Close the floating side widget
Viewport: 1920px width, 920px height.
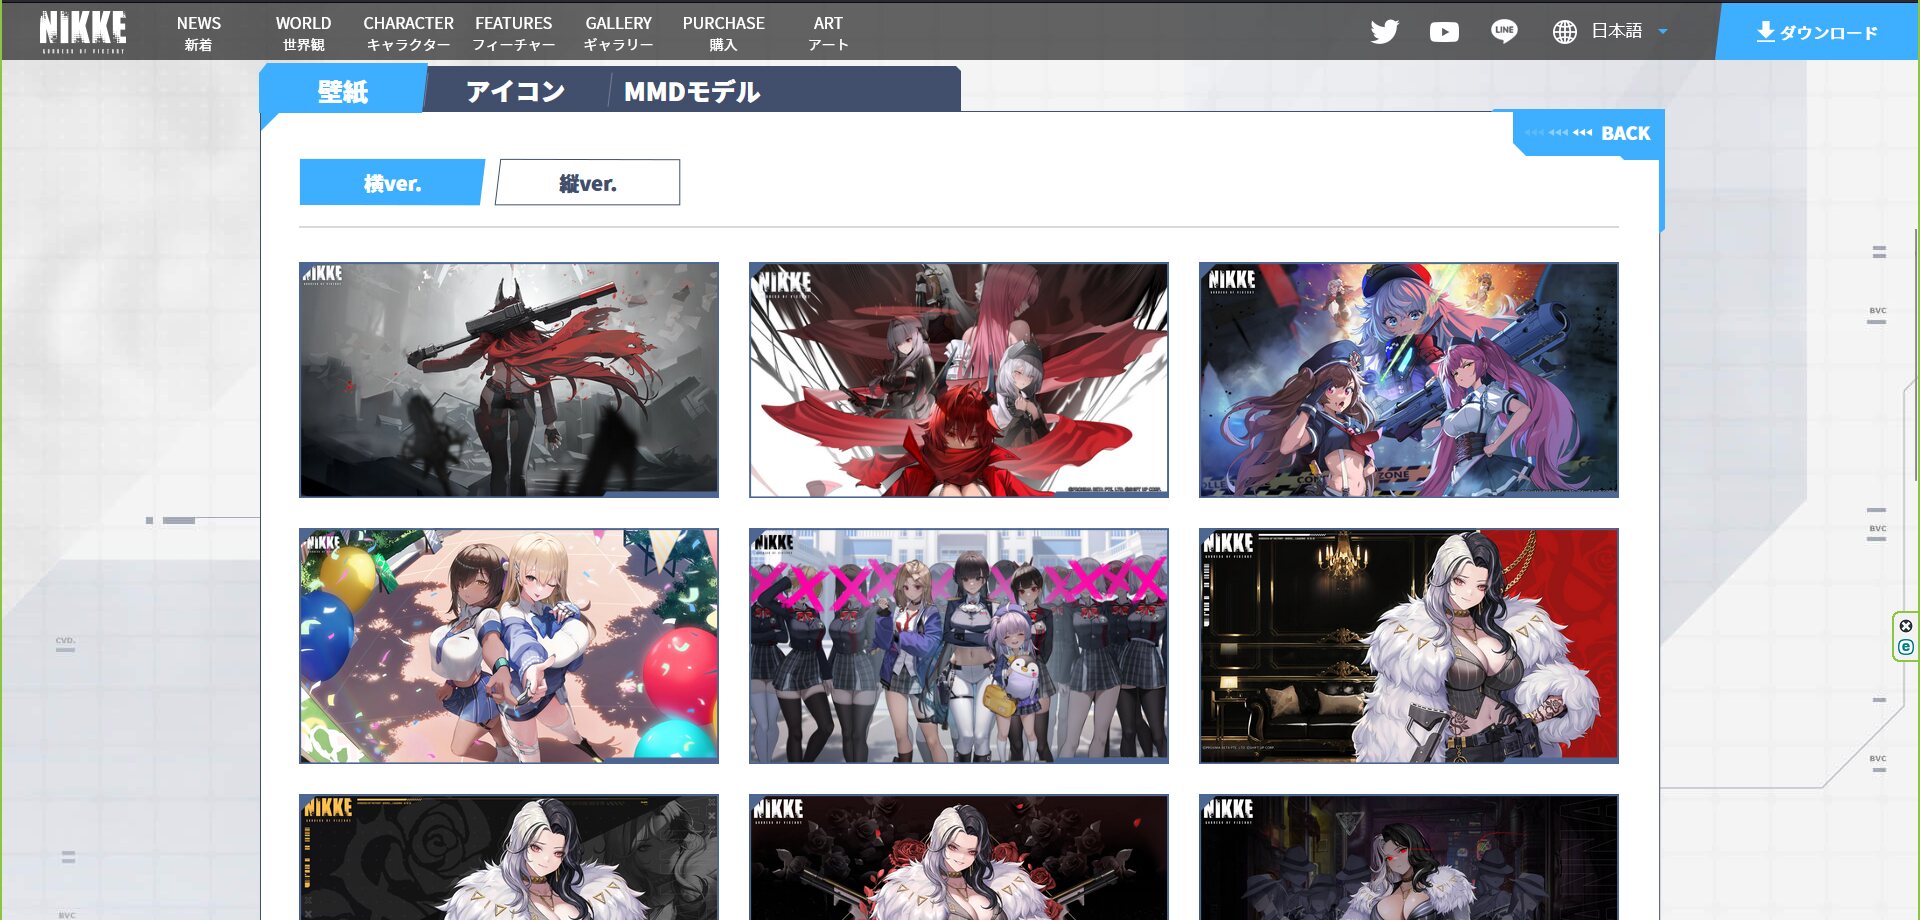1906,626
